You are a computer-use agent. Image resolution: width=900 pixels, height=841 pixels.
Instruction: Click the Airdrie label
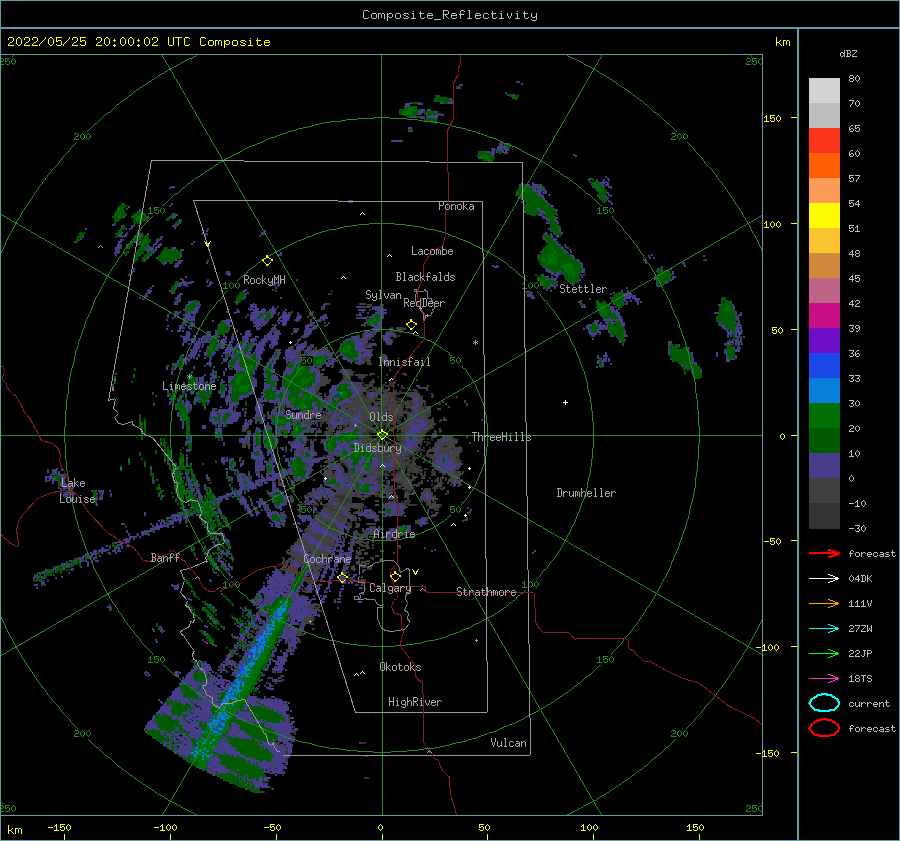394,534
